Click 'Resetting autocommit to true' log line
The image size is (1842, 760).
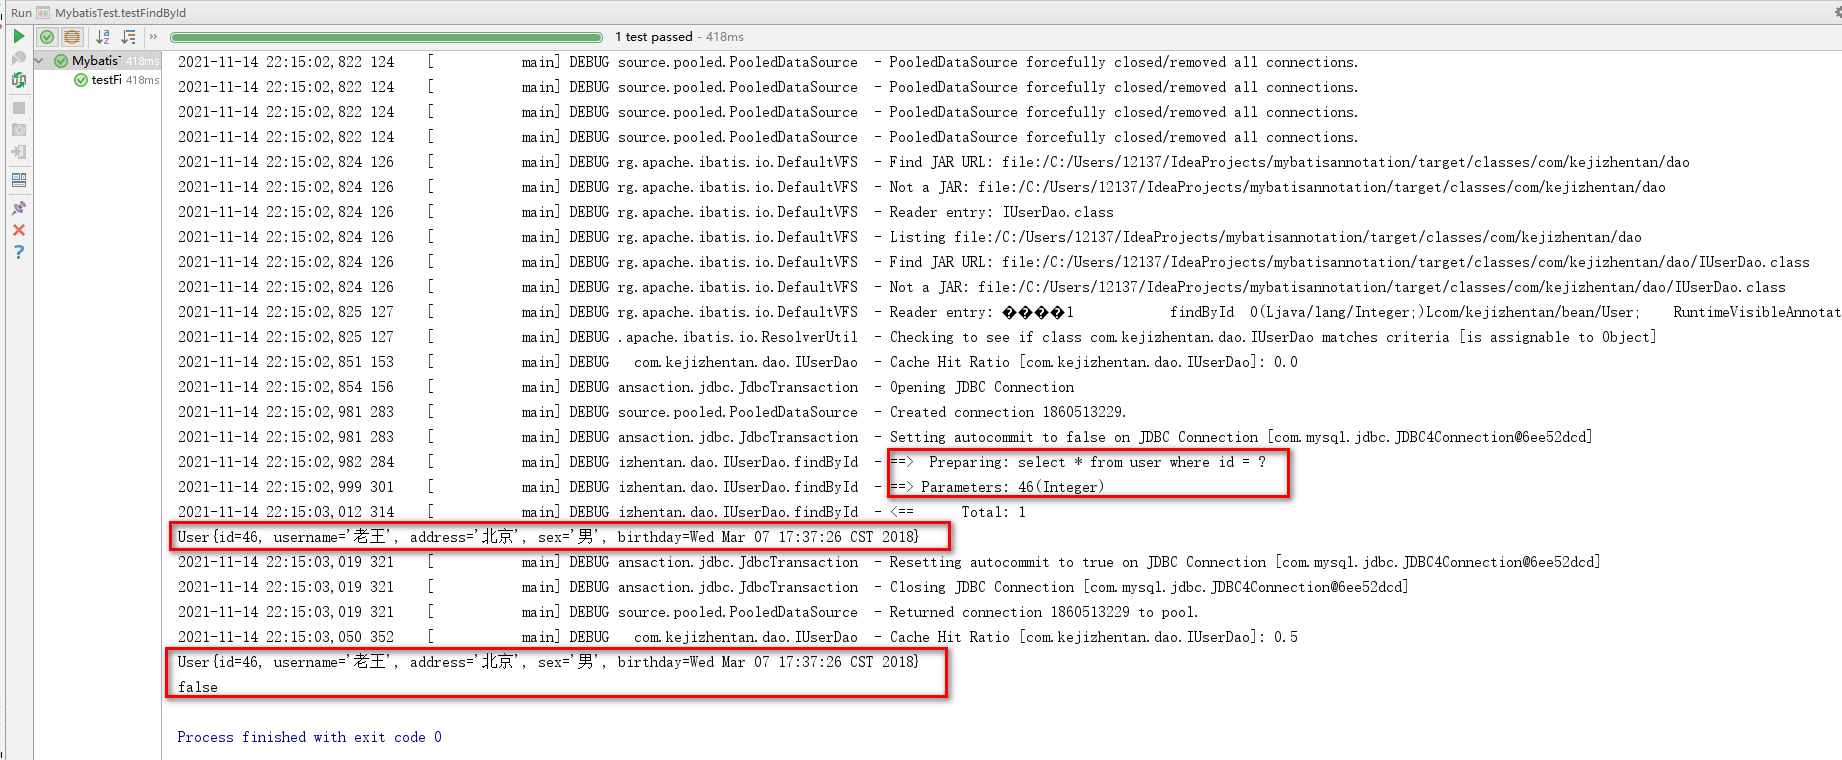click(x=1244, y=562)
